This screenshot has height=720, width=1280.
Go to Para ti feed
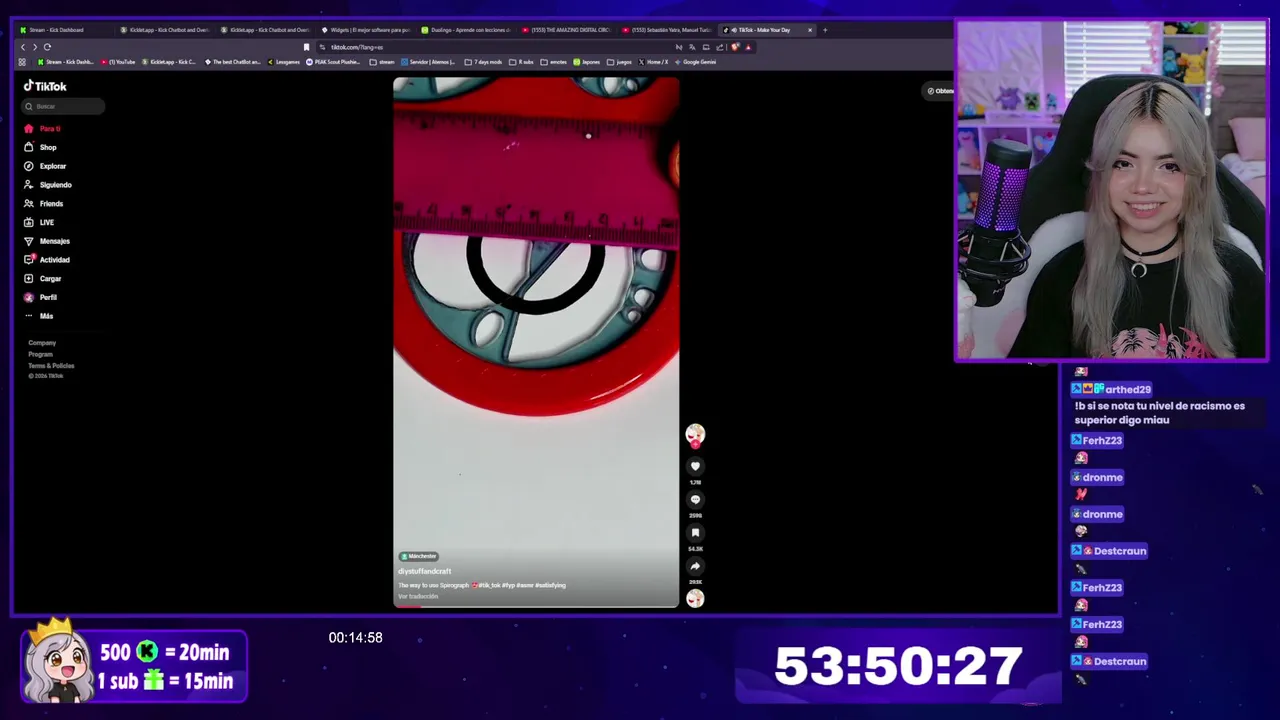click(x=43, y=129)
